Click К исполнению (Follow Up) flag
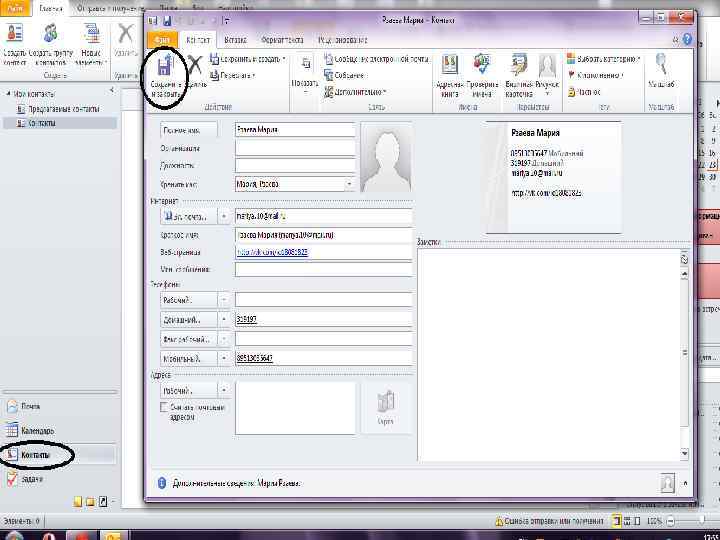Image resolution: width=720 pixels, height=540 pixels. point(596,75)
